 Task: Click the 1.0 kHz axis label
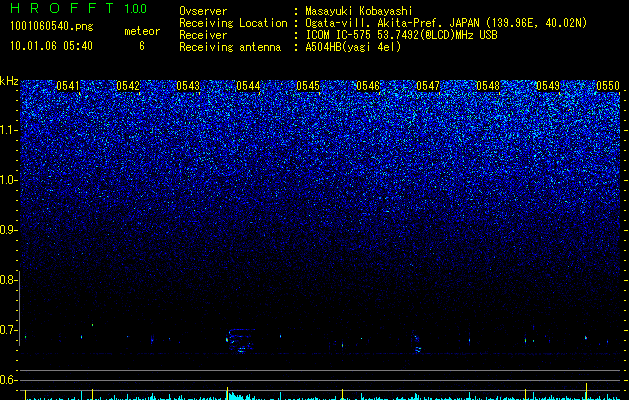tap(9, 180)
